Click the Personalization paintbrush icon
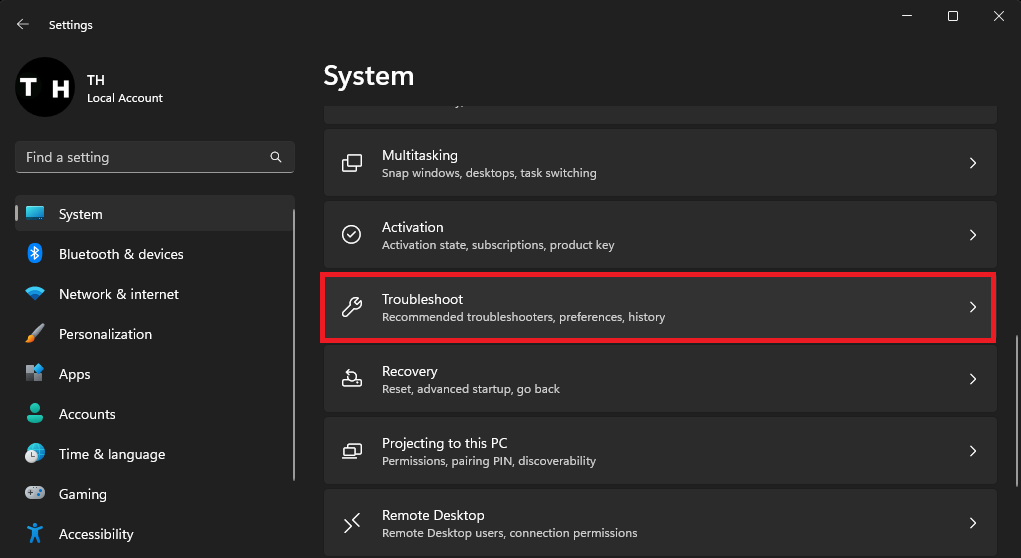This screenshot has height=558, width=1021. pos(35,334)
